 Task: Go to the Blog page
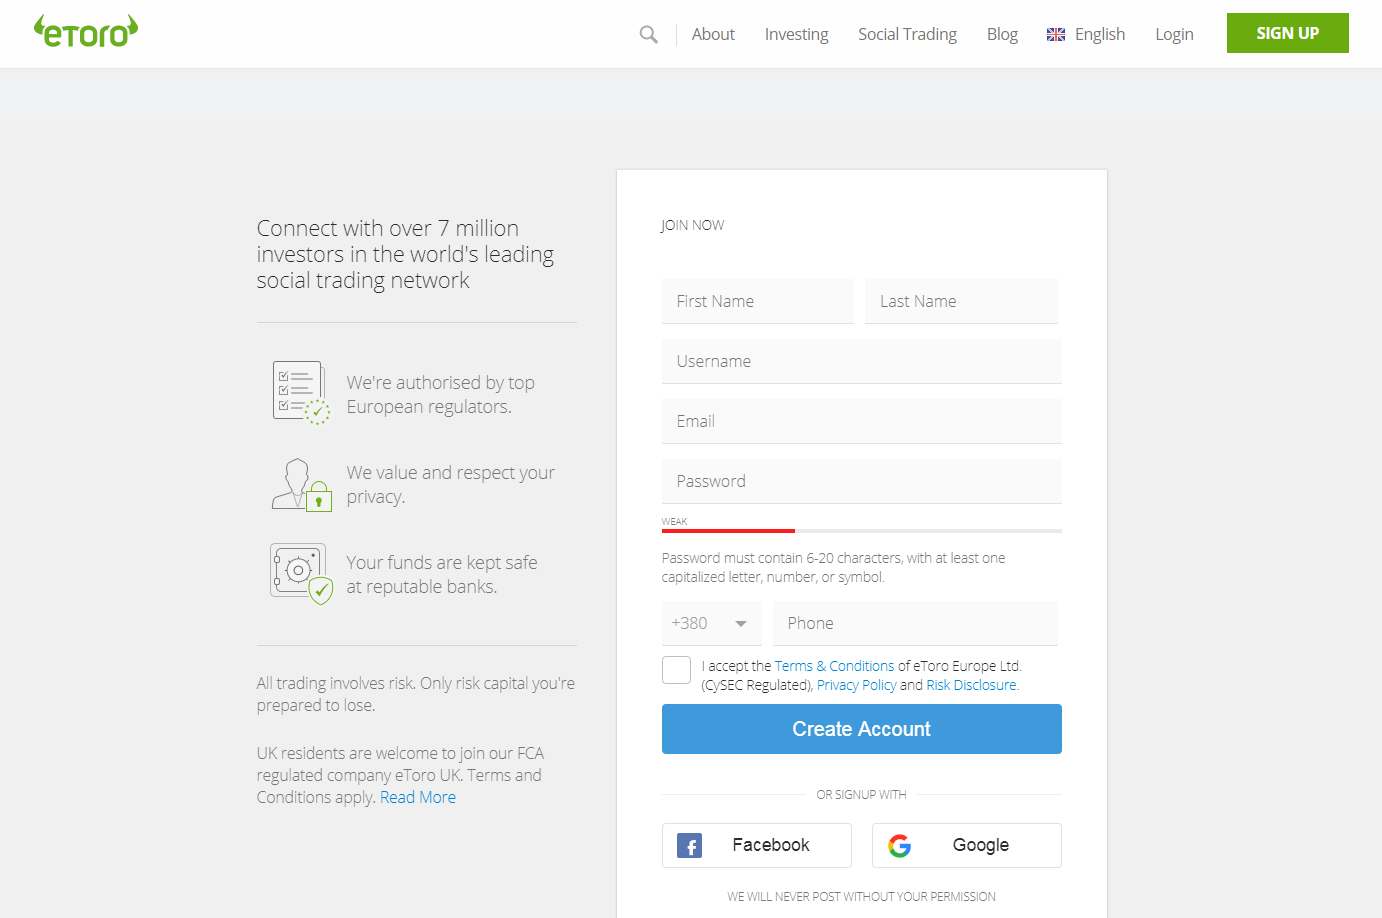click(x=1002, y=34)
